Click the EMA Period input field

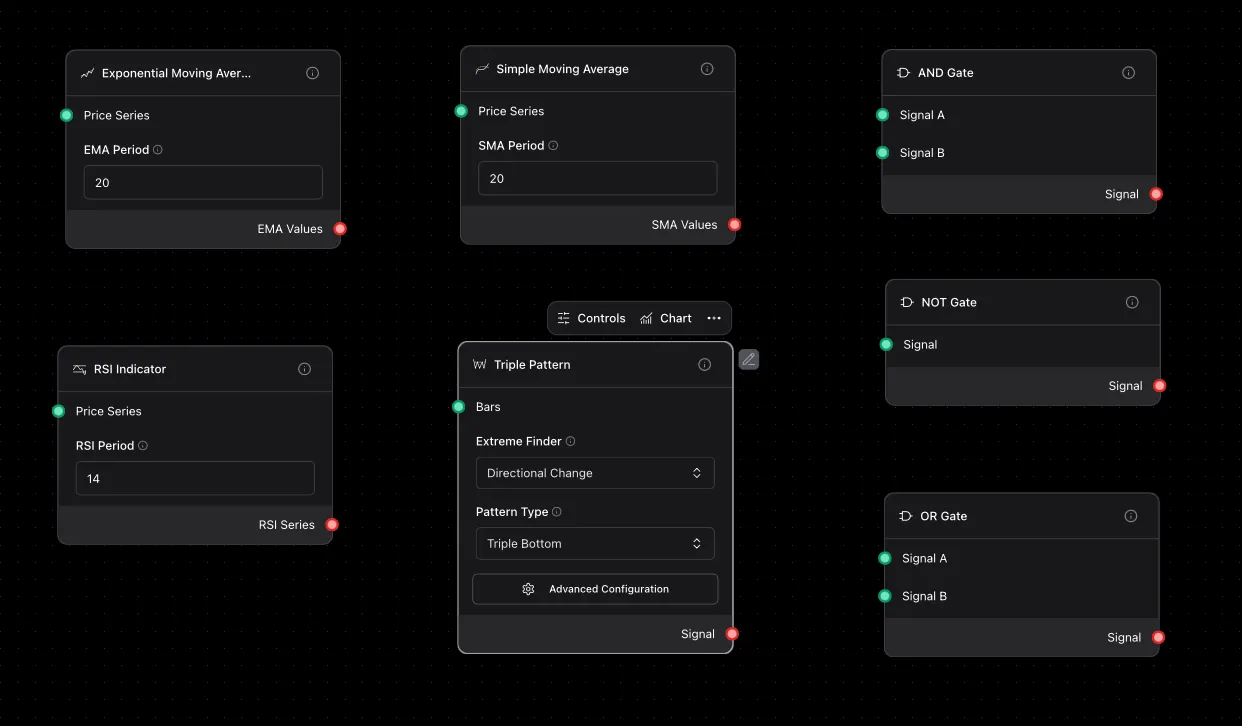pyautogui.click(x=203, y=183)
